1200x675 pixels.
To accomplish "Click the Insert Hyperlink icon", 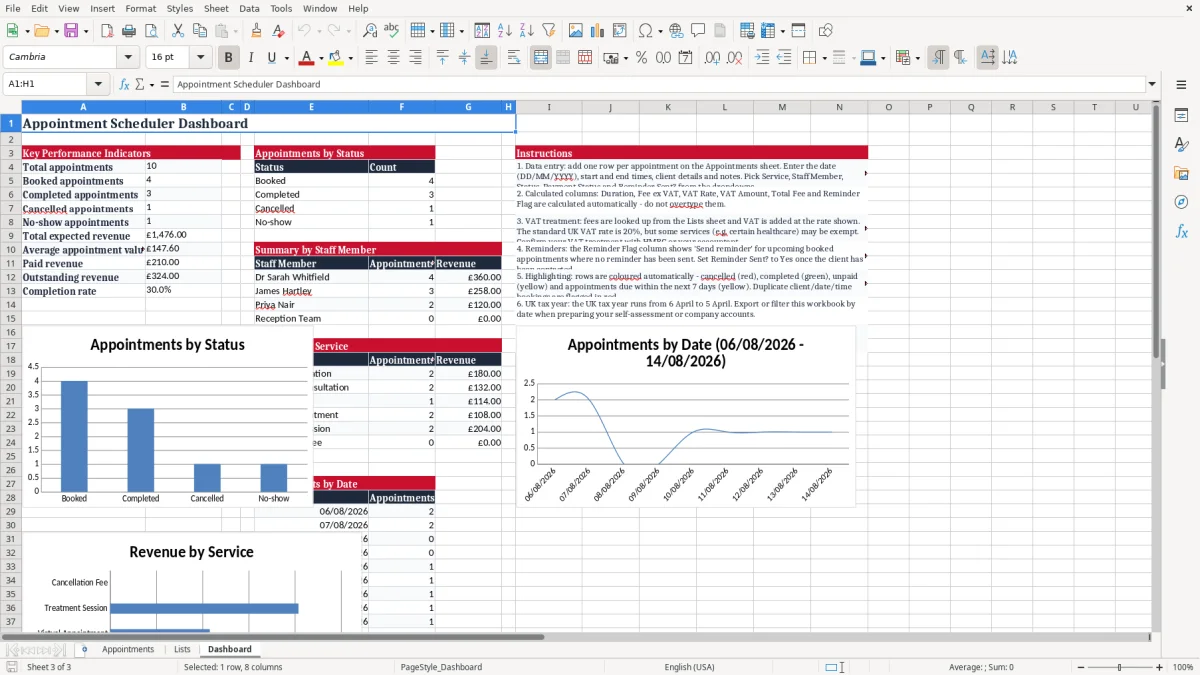I will point(676,31).
